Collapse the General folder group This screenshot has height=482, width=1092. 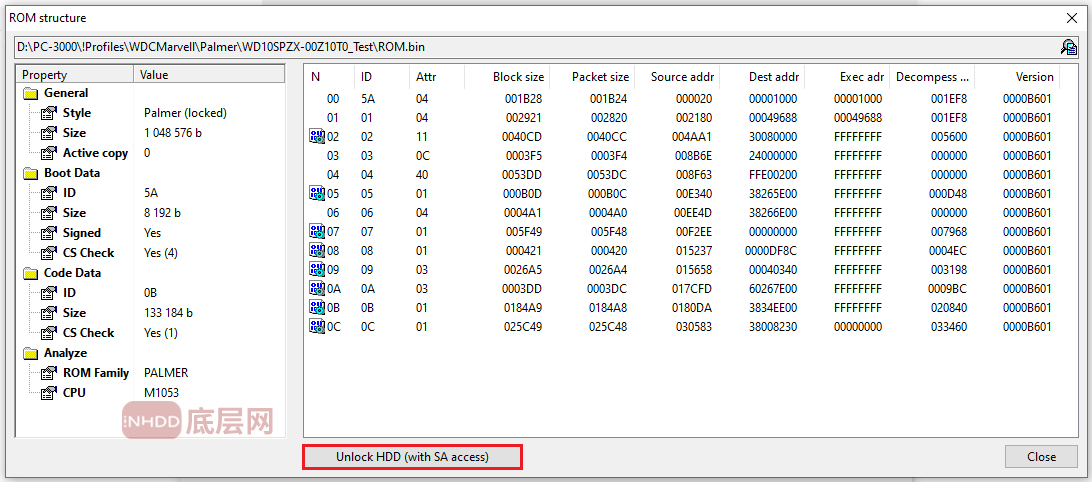coord(29,93)
